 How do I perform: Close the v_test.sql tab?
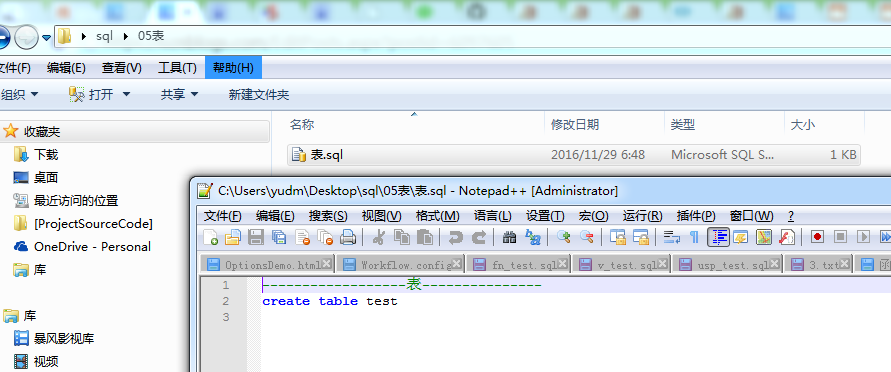[x=663, y=264]
